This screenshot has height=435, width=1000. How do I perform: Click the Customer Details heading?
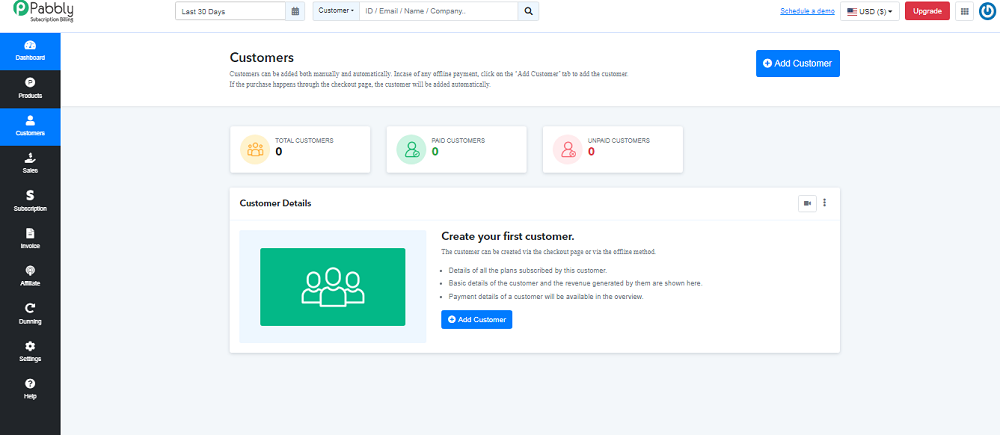click(276, 203)
